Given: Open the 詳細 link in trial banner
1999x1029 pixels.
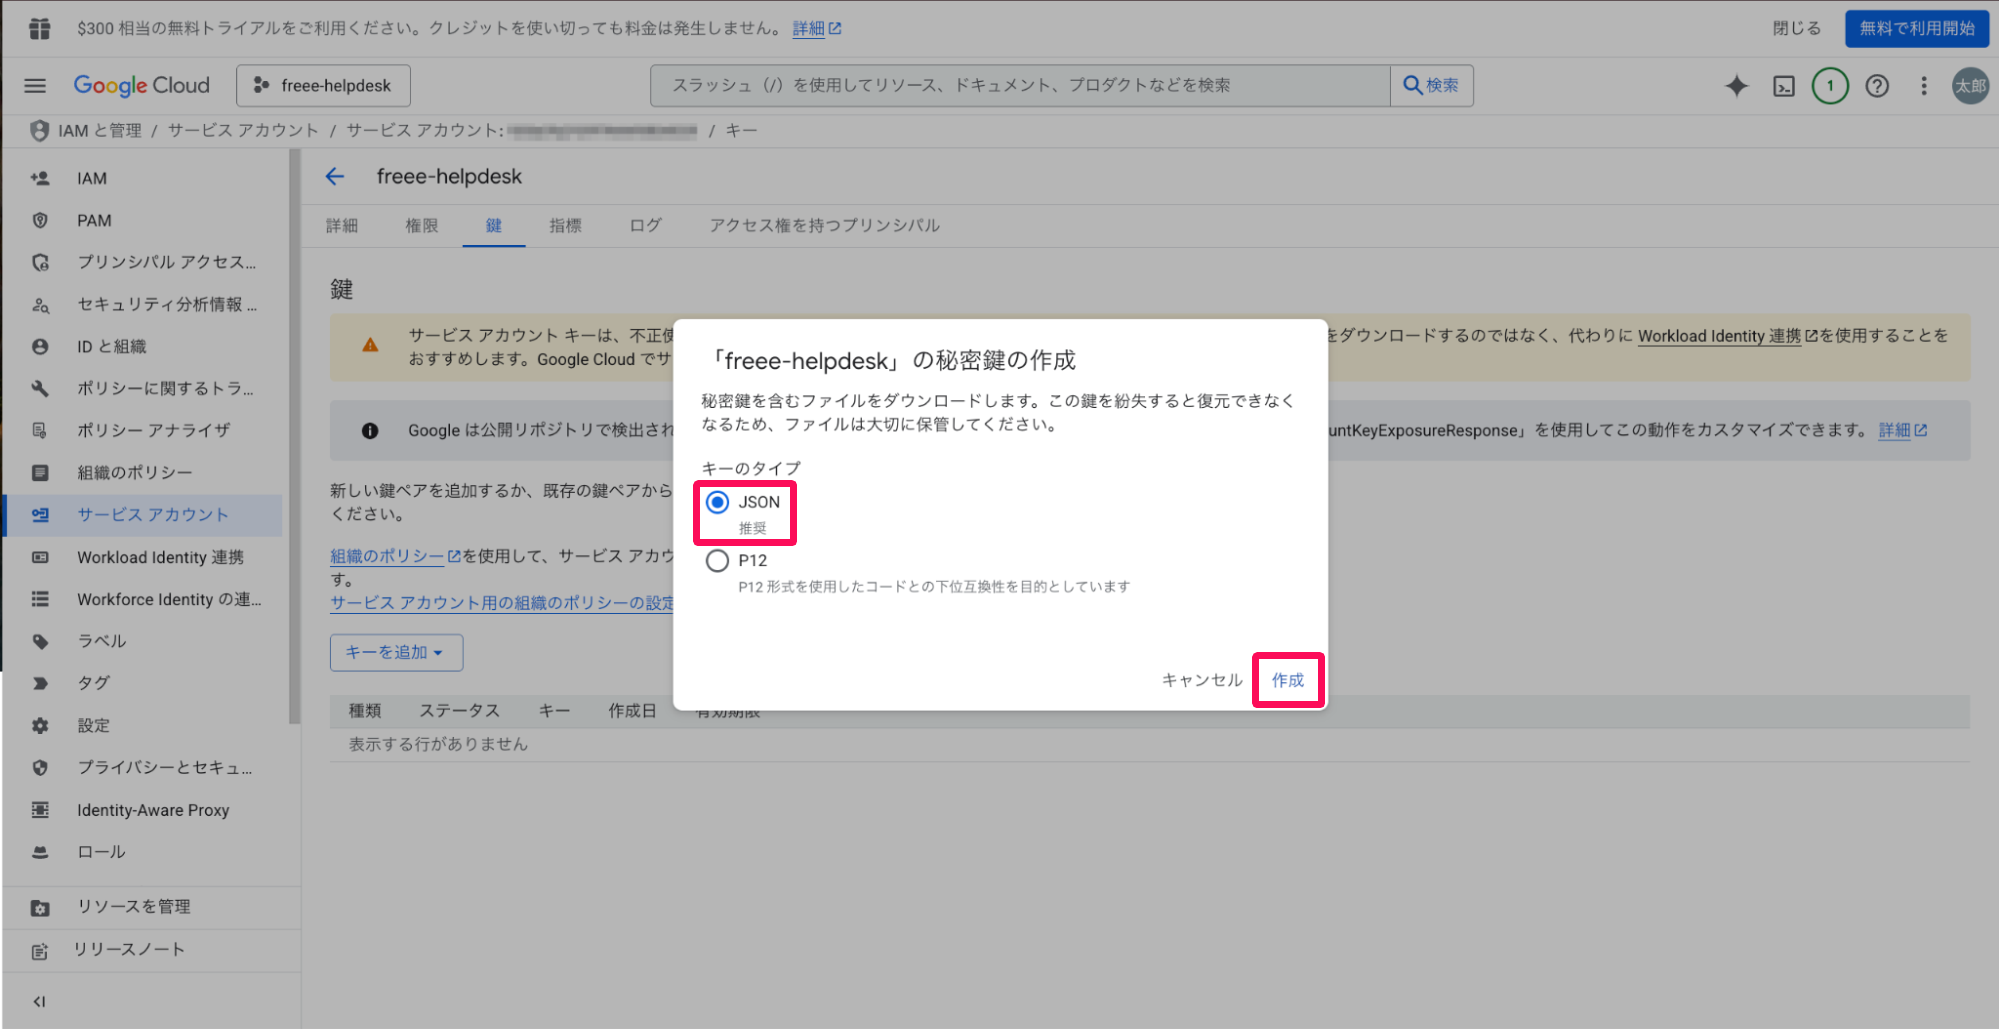Looking at the screenshot, I should point(816,29).
